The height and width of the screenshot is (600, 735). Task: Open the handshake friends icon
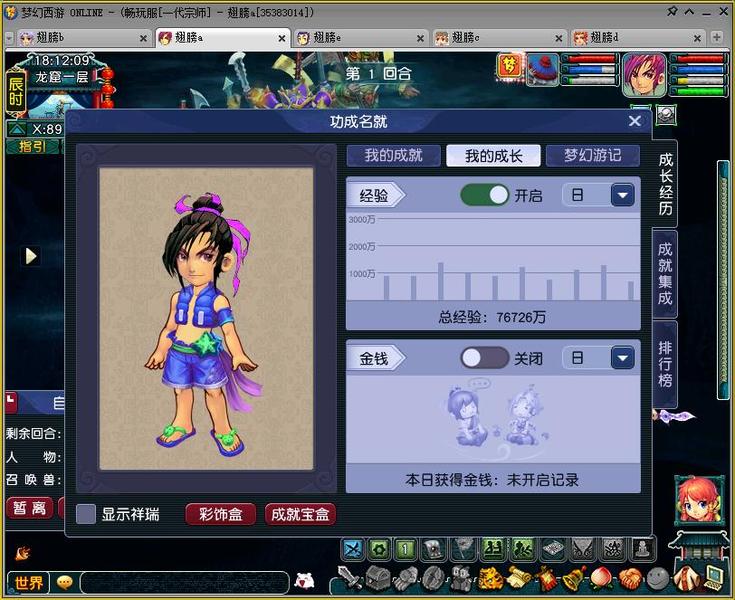[630, 579]
